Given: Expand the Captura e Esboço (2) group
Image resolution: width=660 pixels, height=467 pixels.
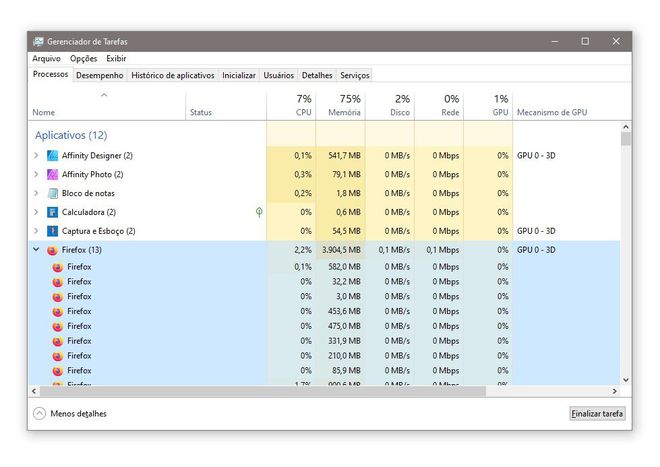Looking at the screenshot, I should 36,231.
